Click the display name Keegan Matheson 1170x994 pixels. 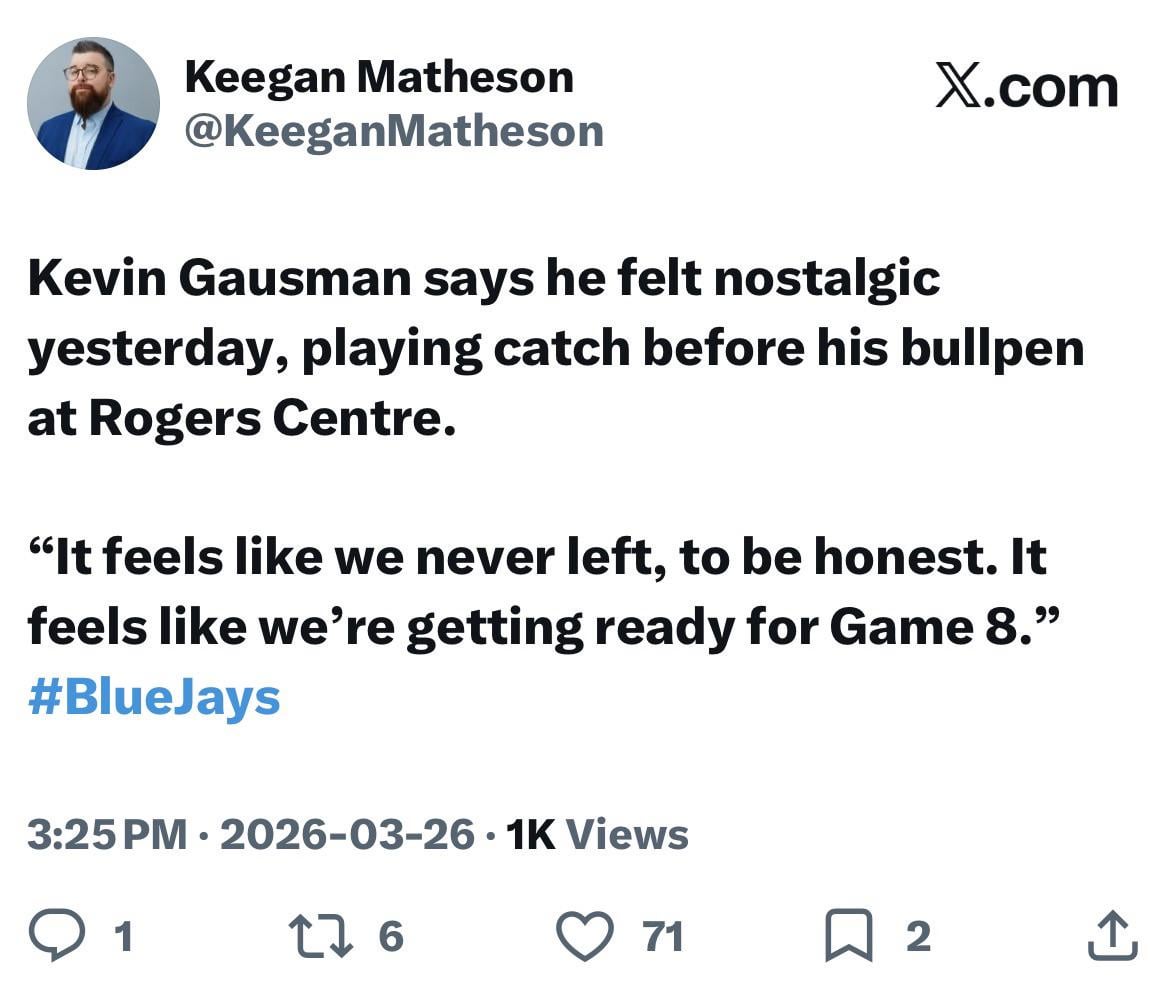coord(380,75)
